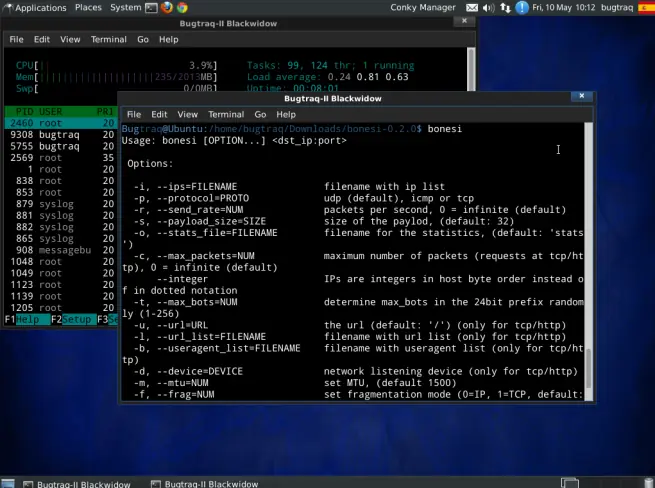The image size is (655, 488).
Task: Open the Places menu
Action: tap(88, 8)
